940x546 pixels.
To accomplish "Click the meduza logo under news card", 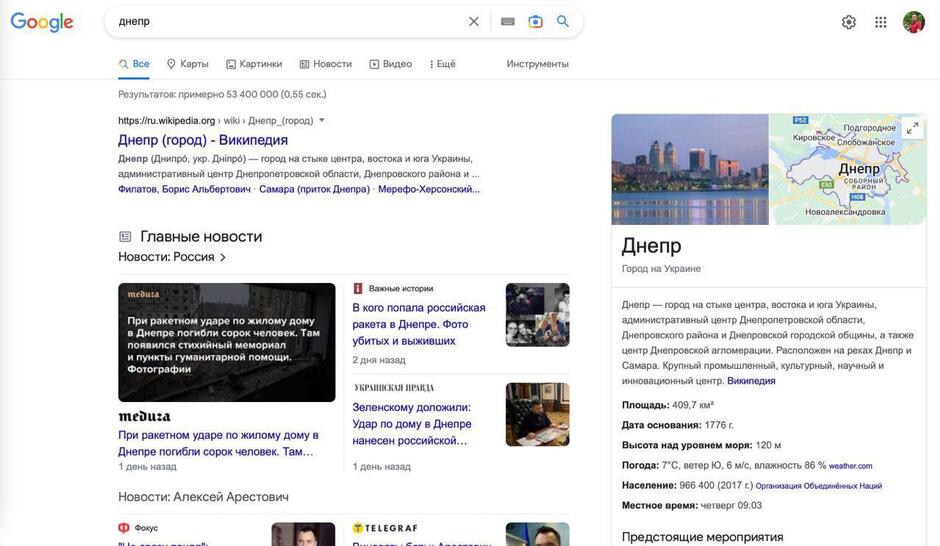I will click(x=144, y=416).
